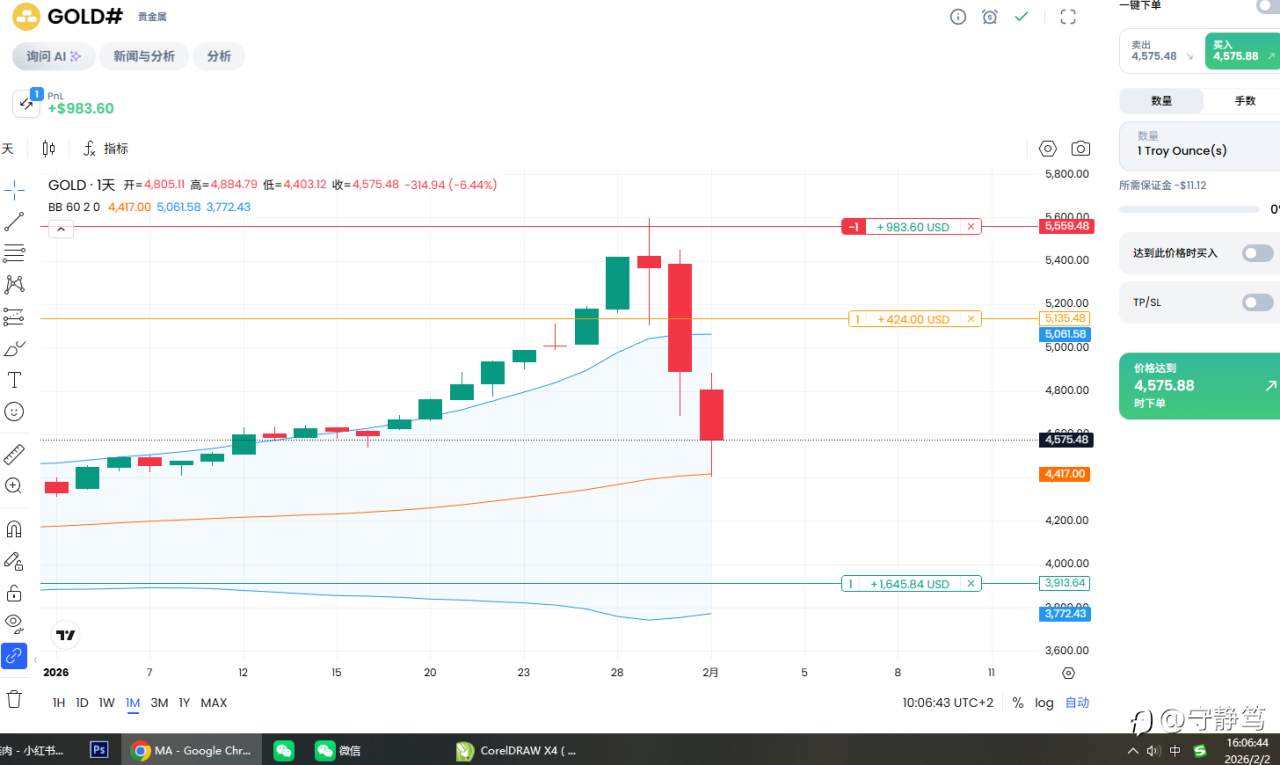Viewport: 1280px width, 765px height.
Task: Click the green buy price button
Action: click(x=1242, y=51)
